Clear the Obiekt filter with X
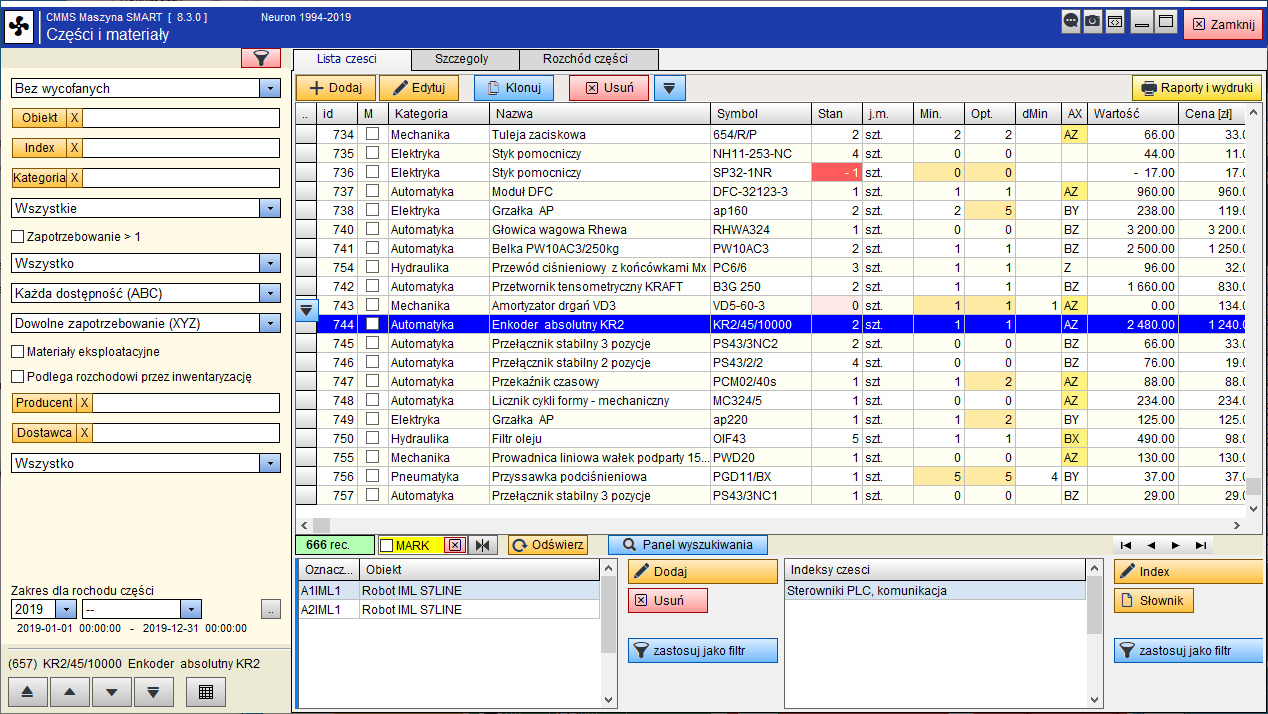 pyautogui.click(x=74, y=118)
